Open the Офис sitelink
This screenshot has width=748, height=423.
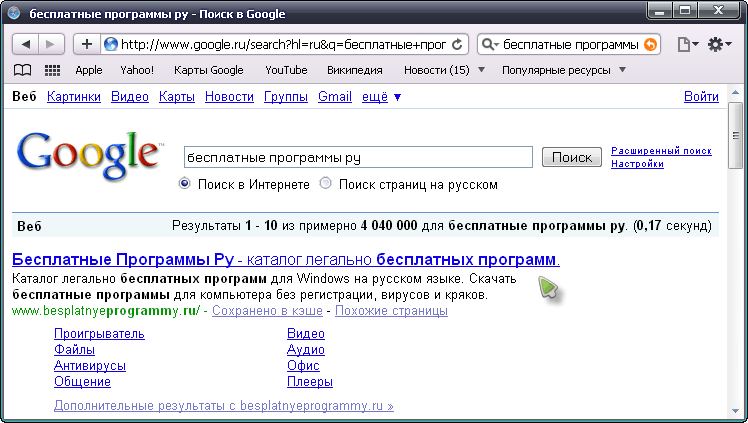[303, 366]
